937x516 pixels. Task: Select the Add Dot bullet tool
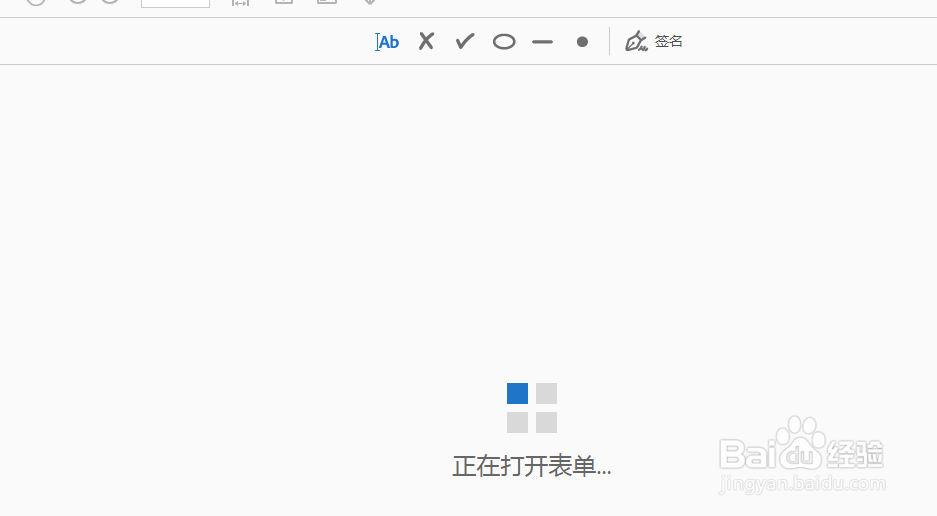tap(582, 42)
